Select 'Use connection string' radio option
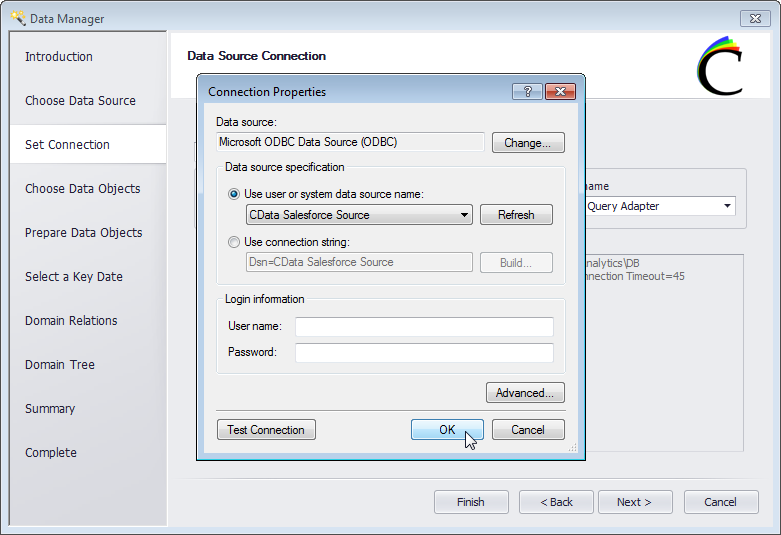The image size is (781, 535). [234, 242]
